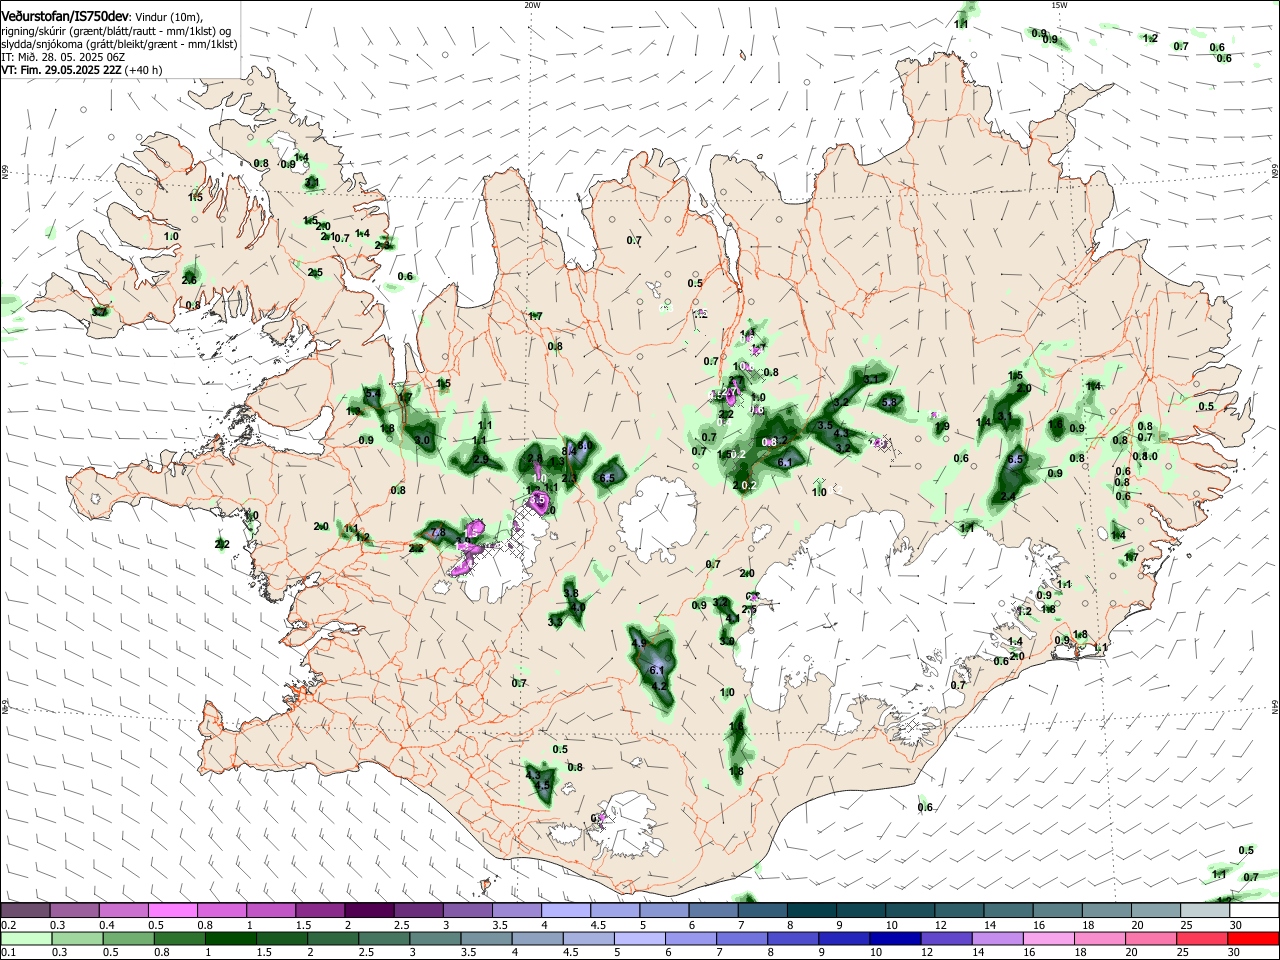
Task: Pick bright magenta swatch between 0.5 and 0.8
Action: 172,911
